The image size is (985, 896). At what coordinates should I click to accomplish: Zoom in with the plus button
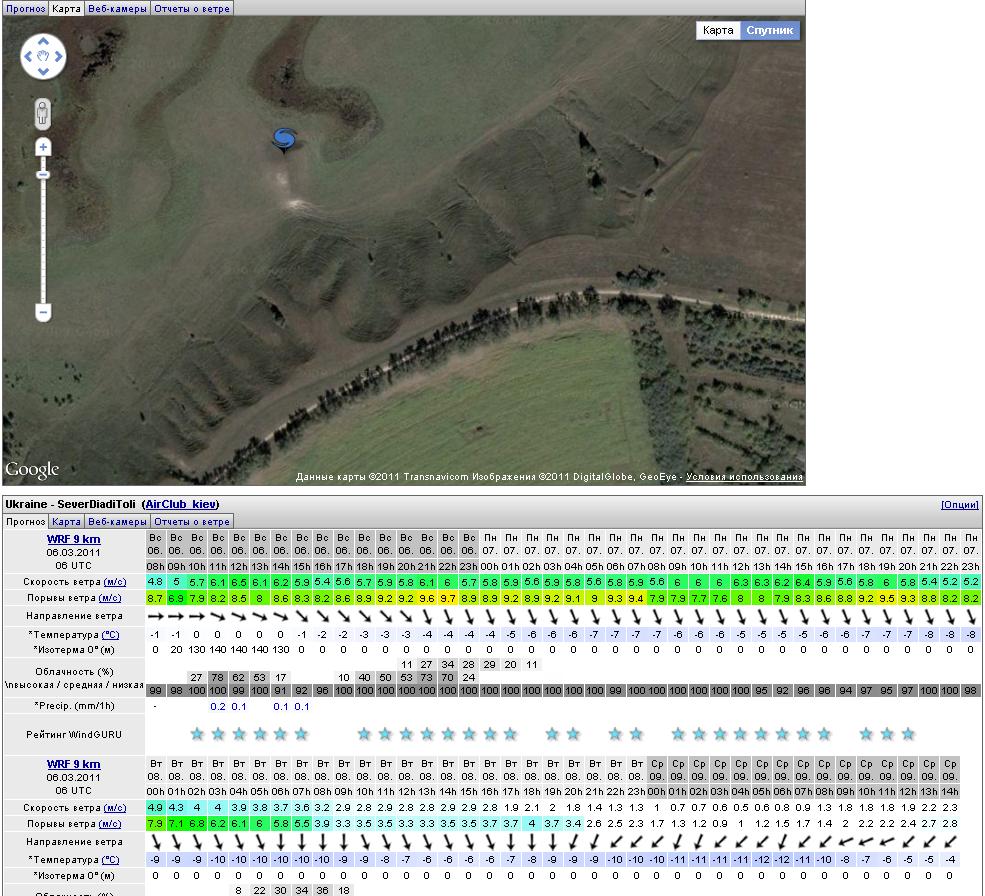pos(43,148)
